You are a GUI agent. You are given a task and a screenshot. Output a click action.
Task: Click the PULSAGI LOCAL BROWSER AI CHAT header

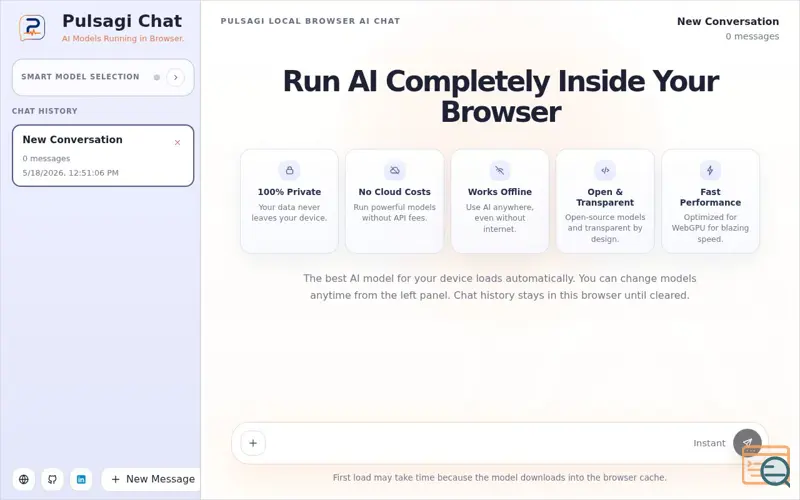[310, 21]
